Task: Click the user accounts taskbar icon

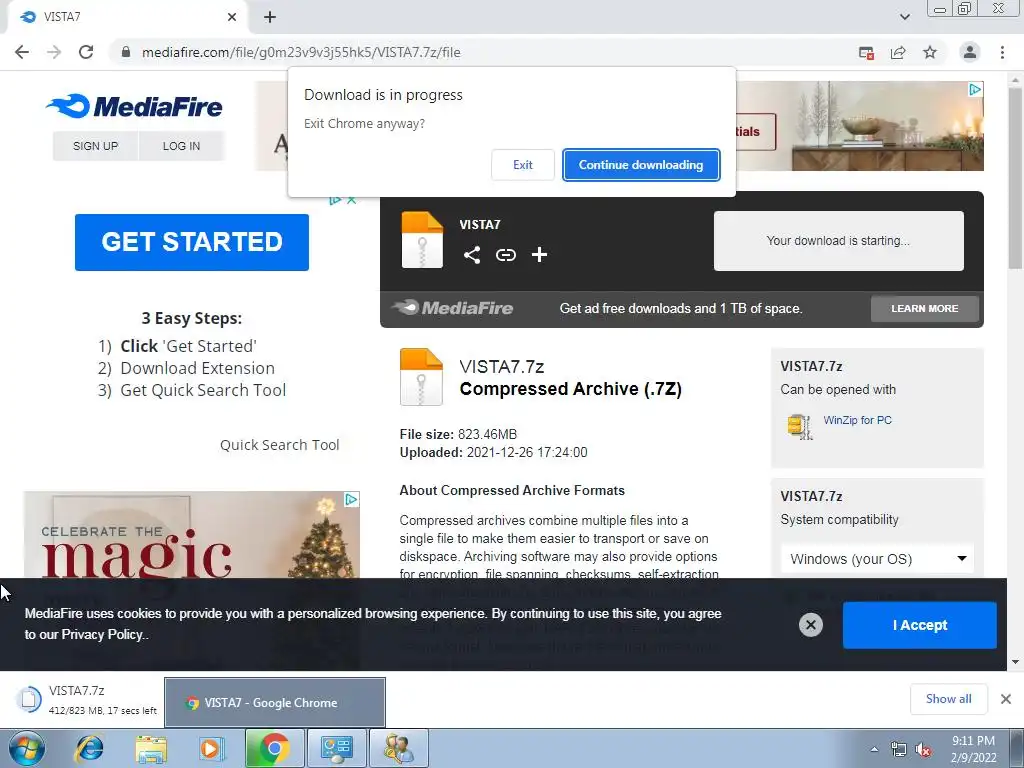Action: pos(398,748)
